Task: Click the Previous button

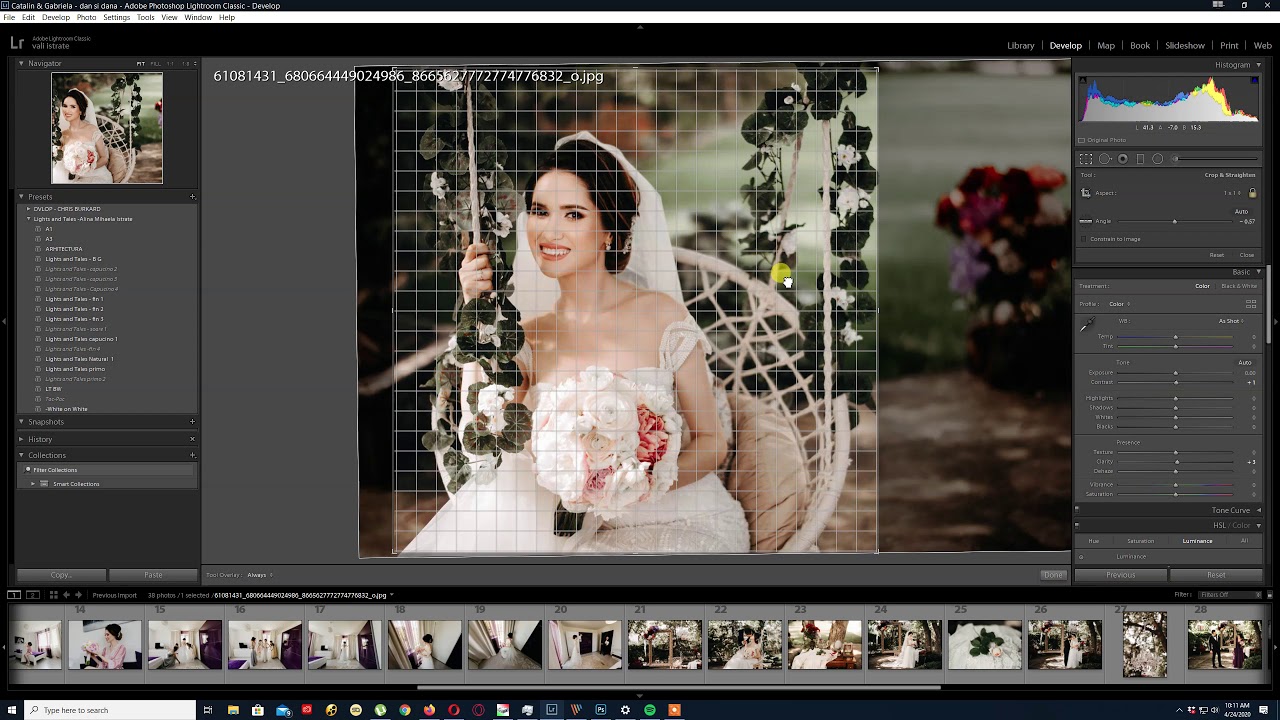Action: 1121,575
